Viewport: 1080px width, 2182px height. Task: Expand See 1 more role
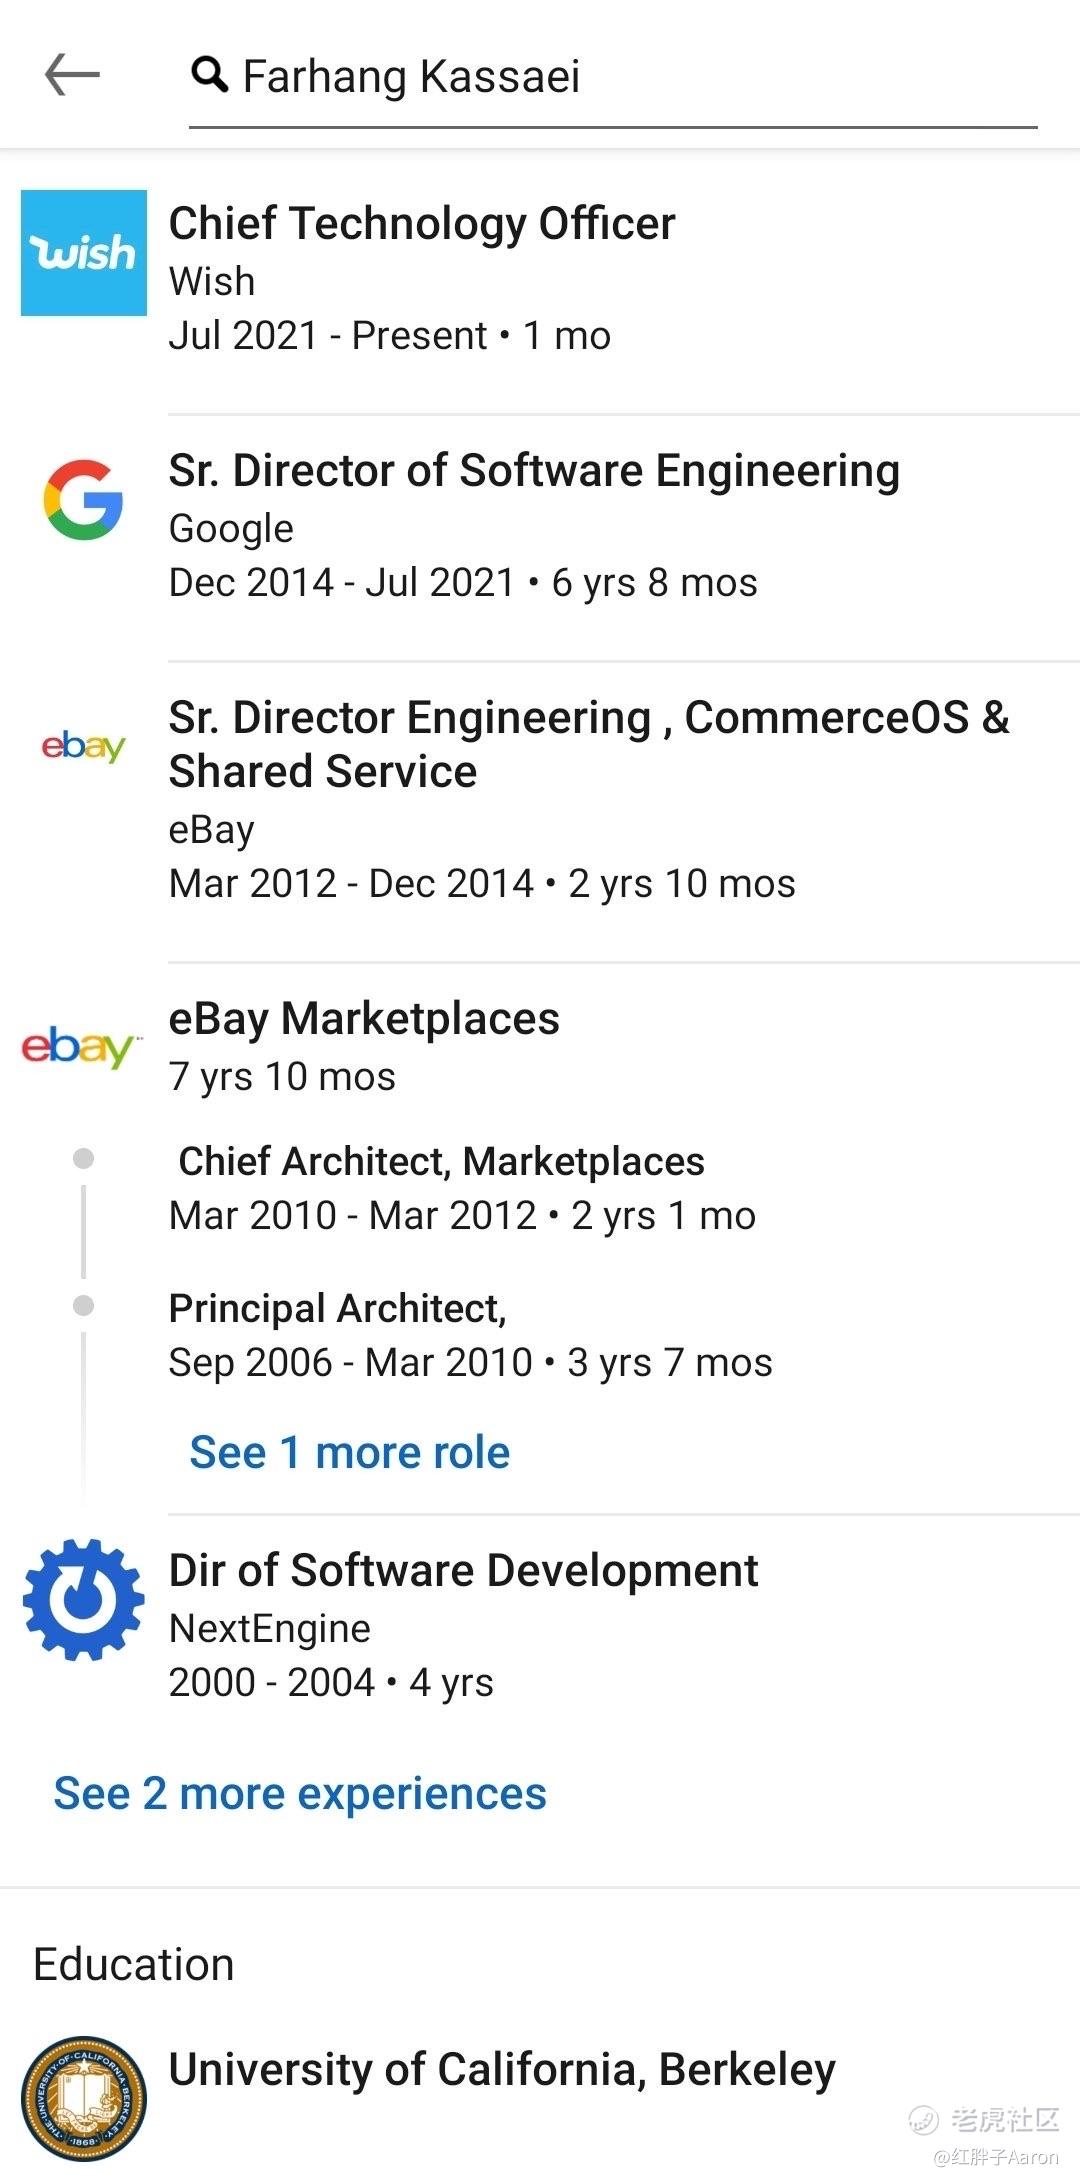[x=350, y=1452]
